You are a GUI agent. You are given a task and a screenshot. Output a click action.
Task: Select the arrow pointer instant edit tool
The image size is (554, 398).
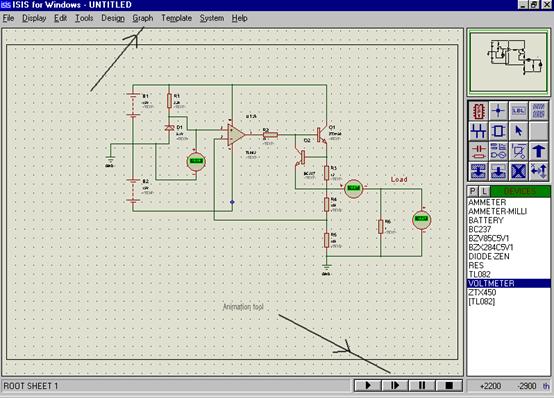pos(518,131)
